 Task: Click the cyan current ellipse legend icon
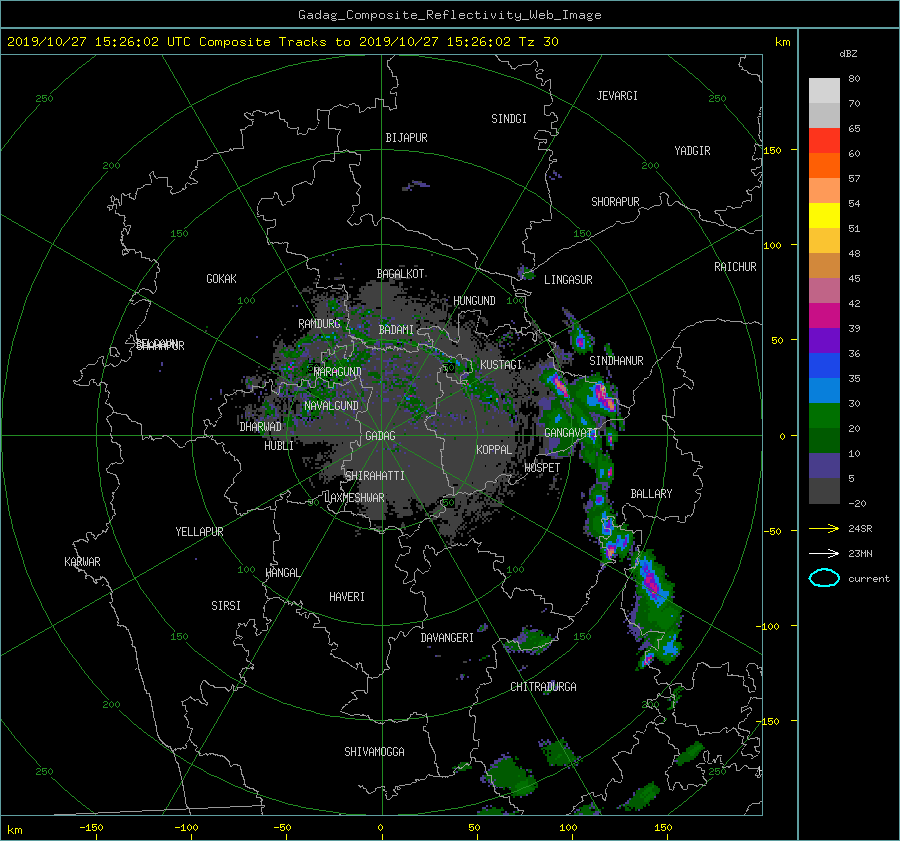824,578
